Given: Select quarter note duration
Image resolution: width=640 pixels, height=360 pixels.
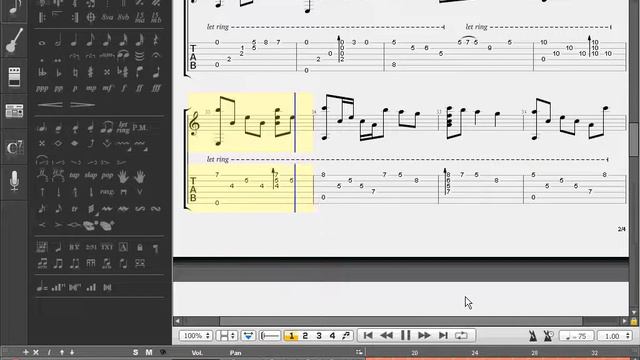Looking at the screenshot, I should (74, 41).
